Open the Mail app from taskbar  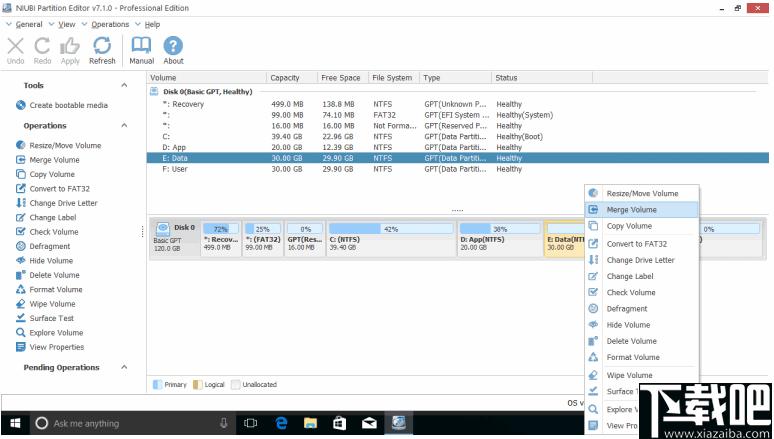coord(369,423)
